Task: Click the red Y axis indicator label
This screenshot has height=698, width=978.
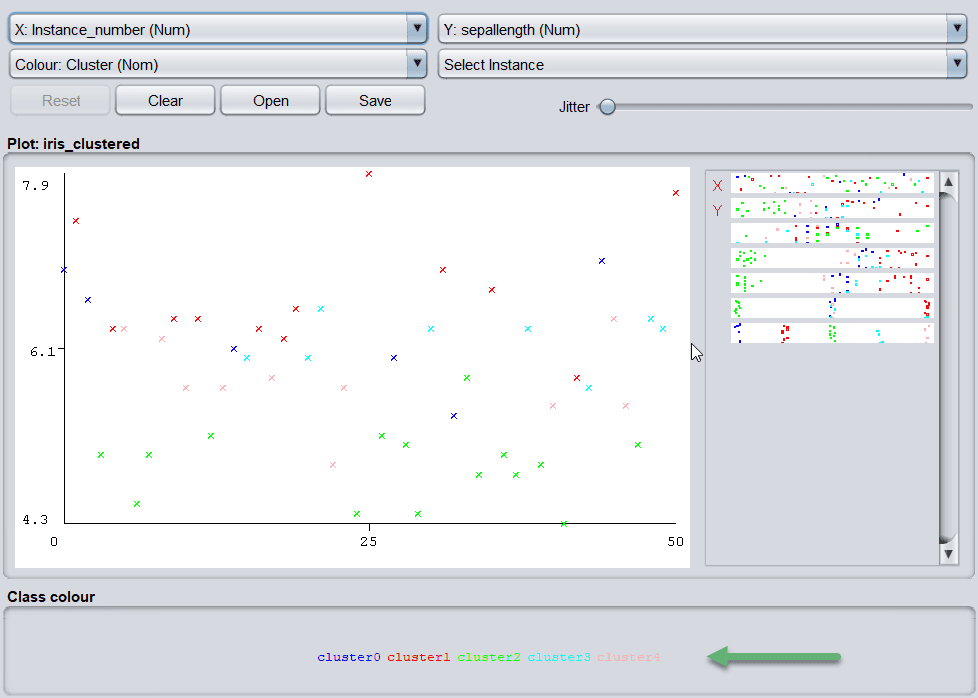Action: [x=717, y=210]
